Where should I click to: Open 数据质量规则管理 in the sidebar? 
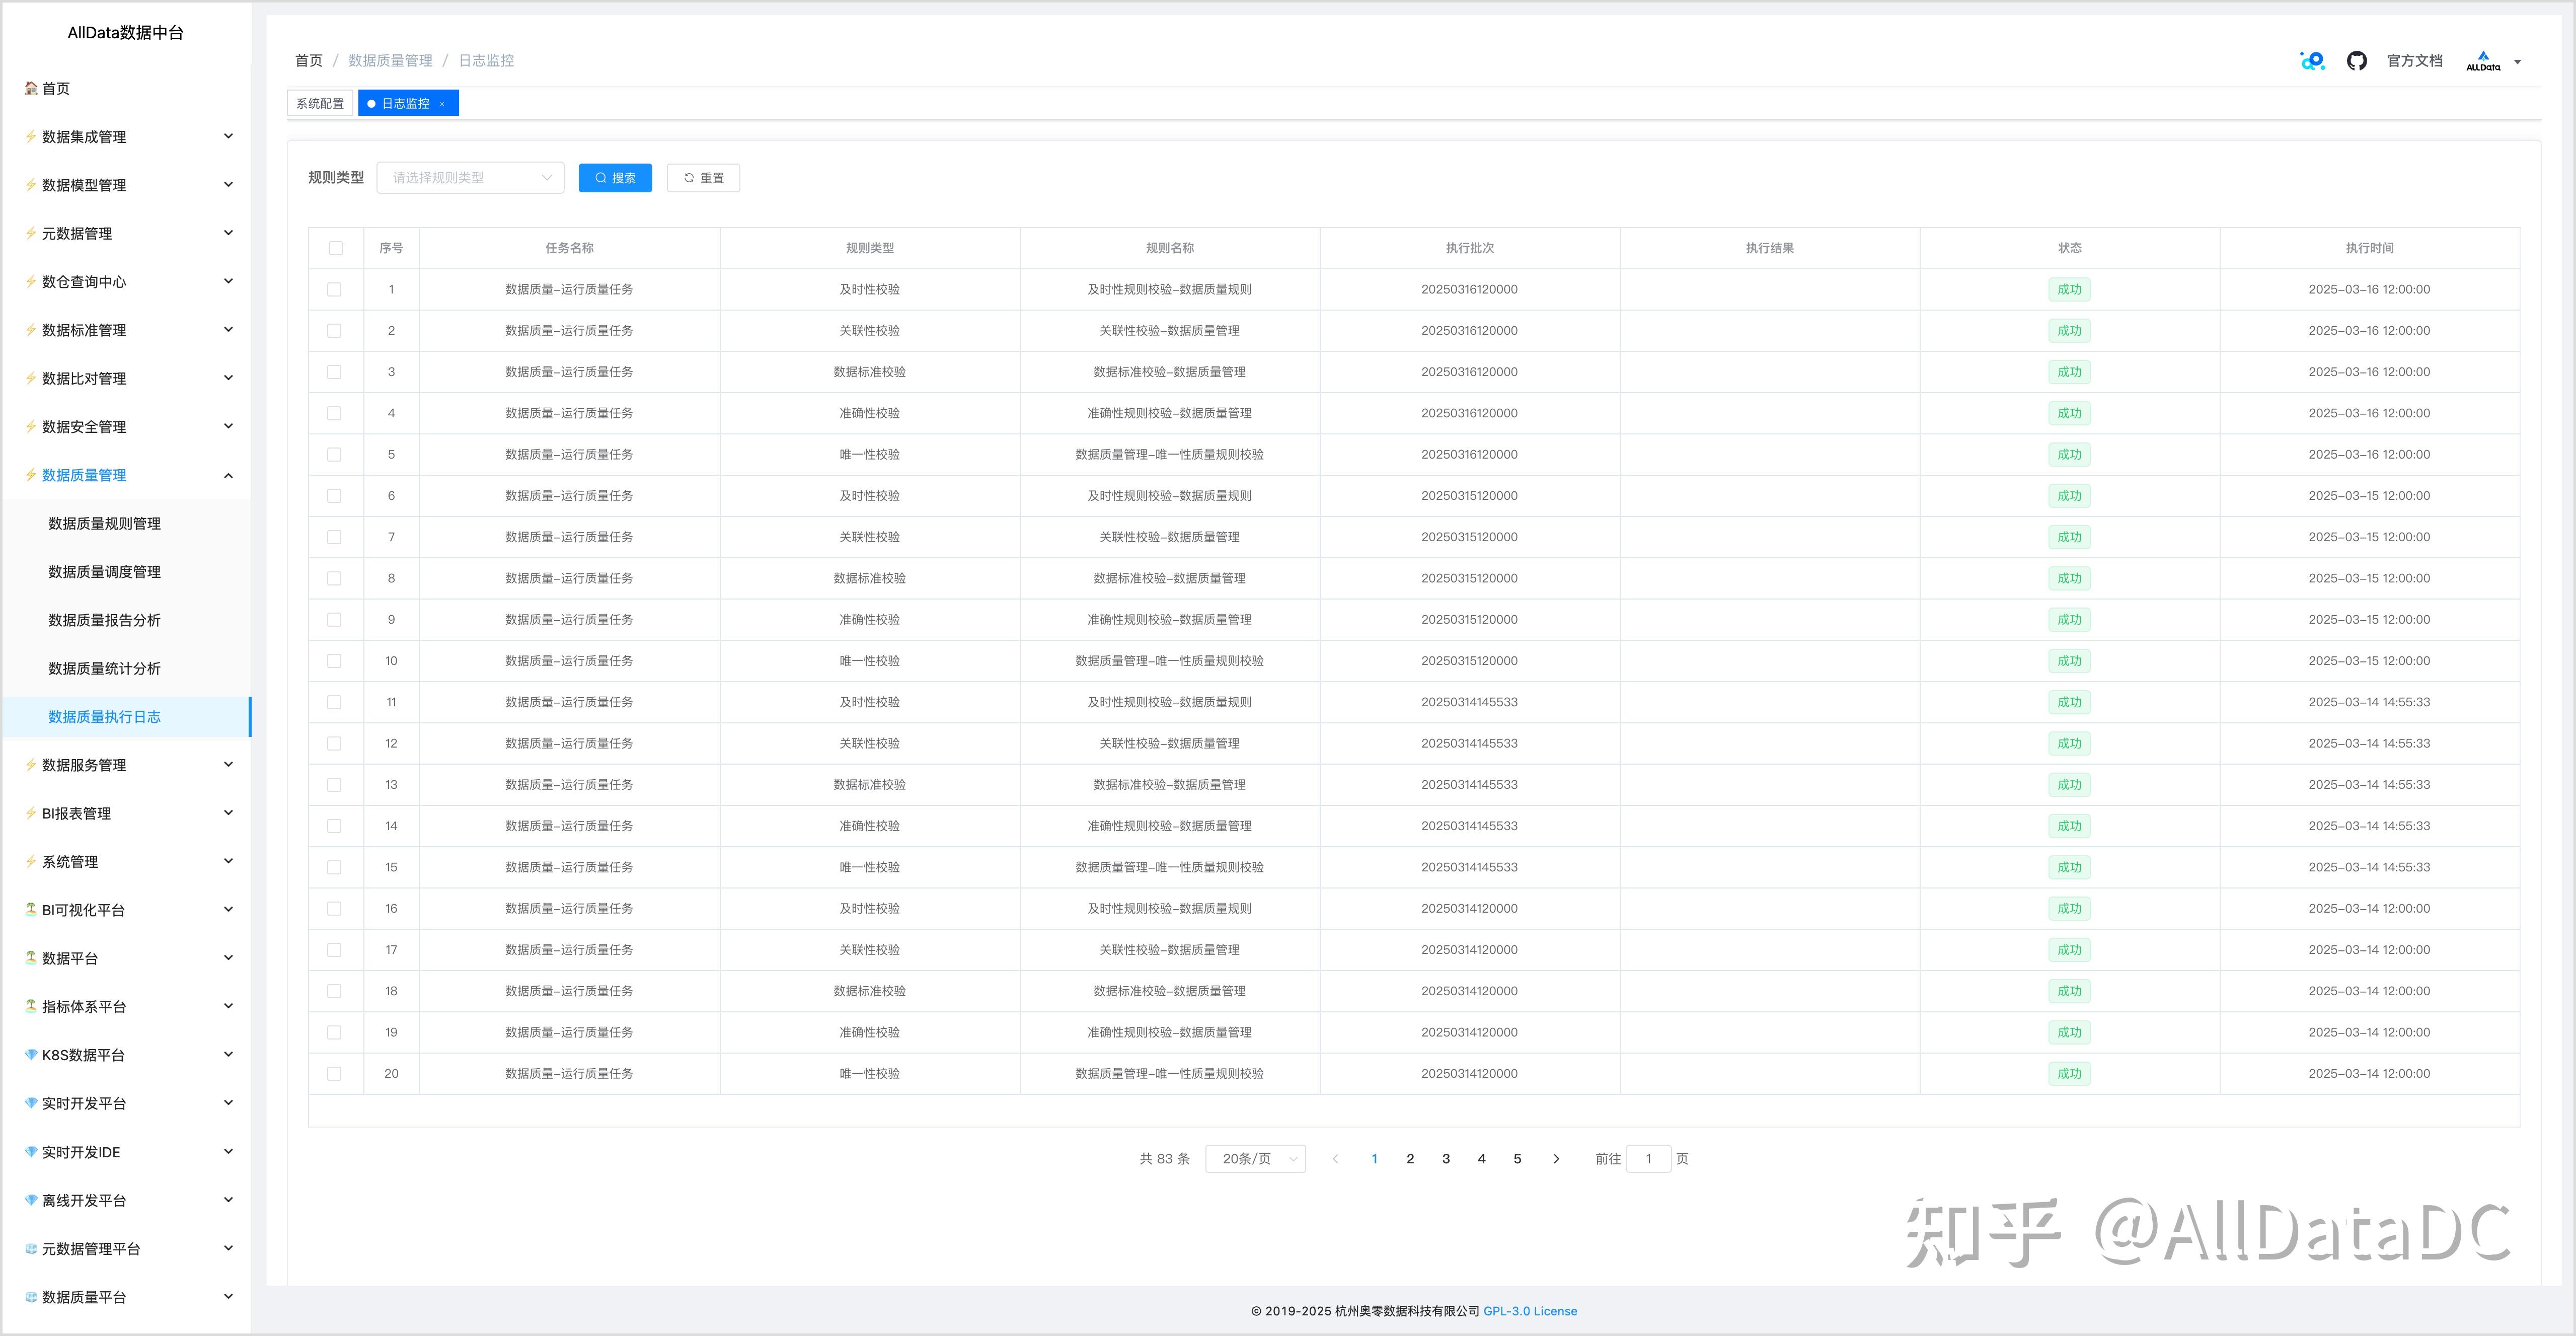click(104, 524)
